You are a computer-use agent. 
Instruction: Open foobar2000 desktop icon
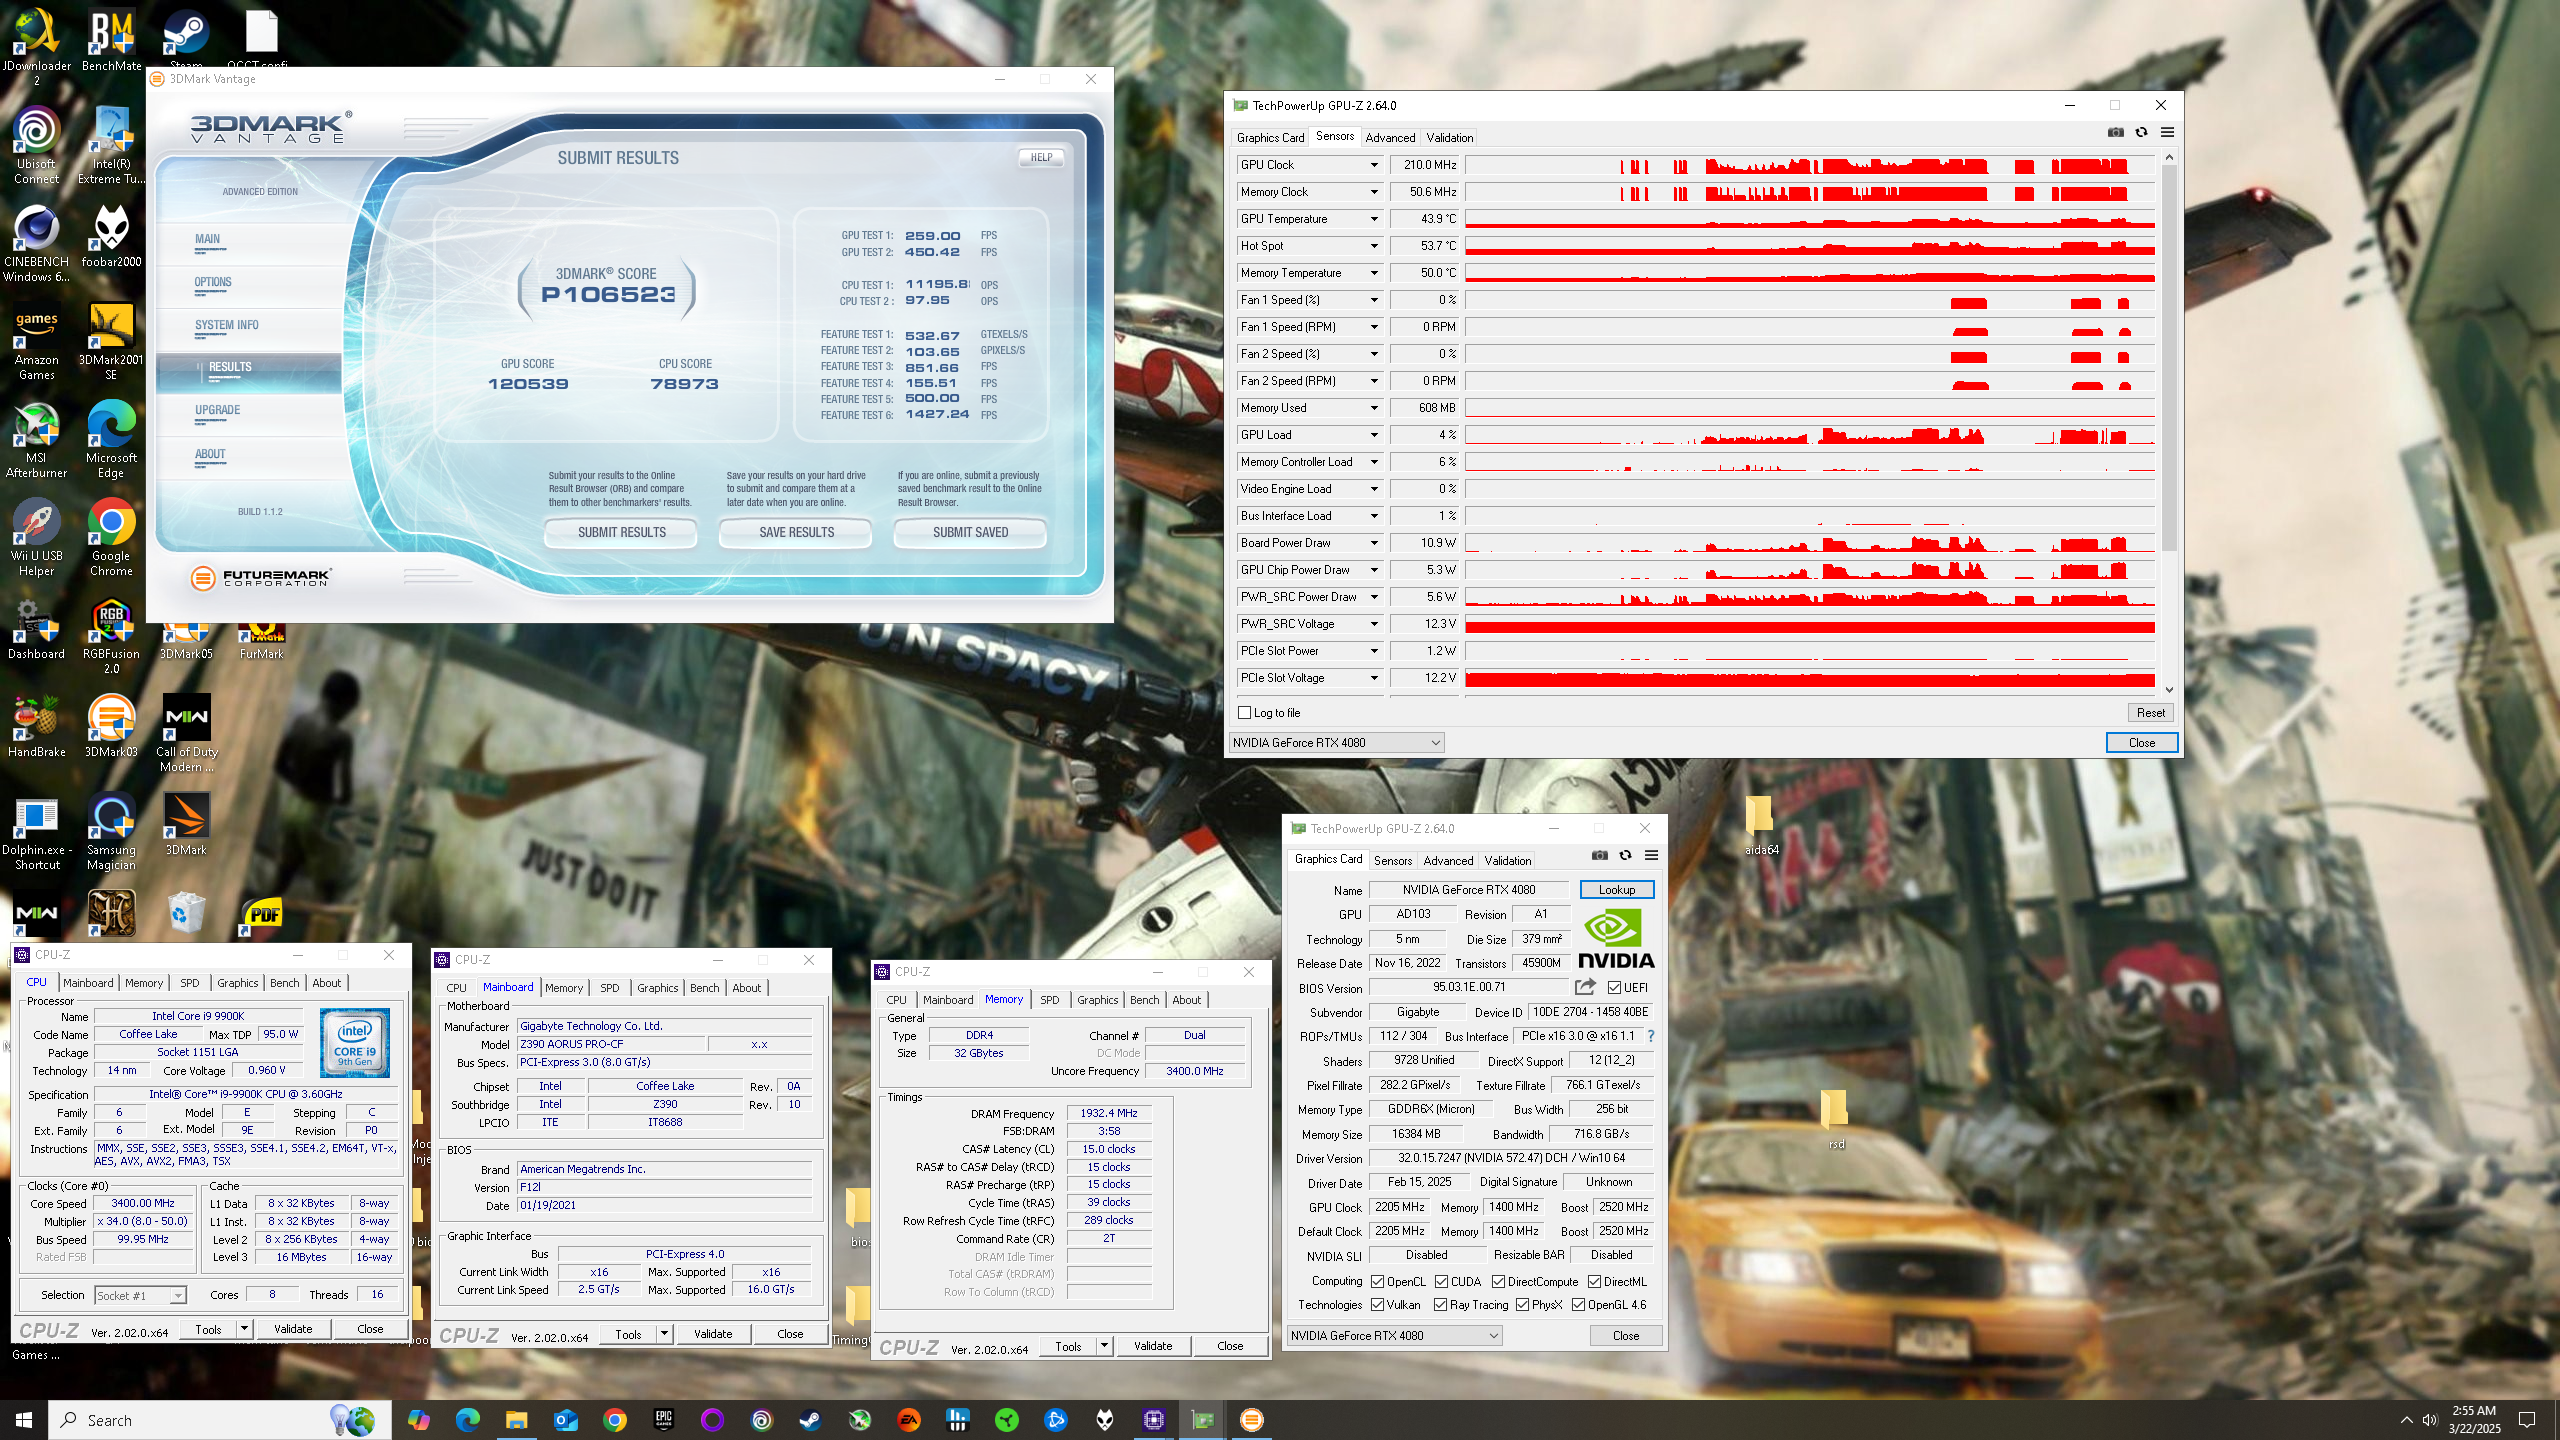[111, 237]
